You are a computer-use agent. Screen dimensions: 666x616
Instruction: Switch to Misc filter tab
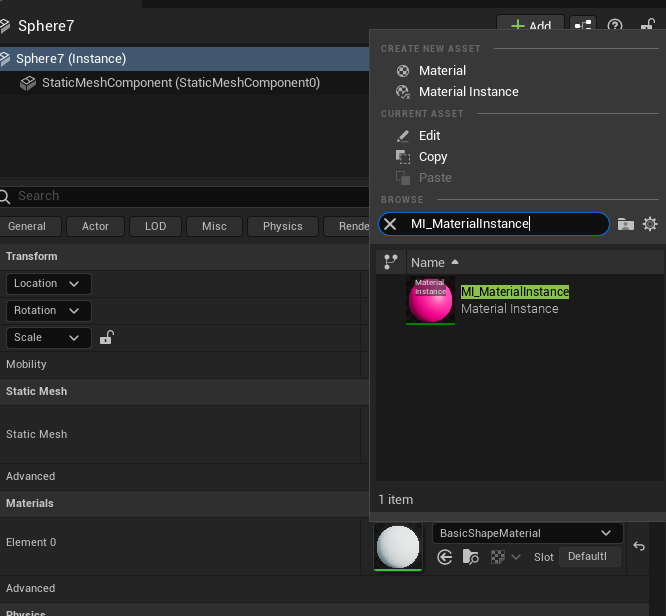[214, 226]
